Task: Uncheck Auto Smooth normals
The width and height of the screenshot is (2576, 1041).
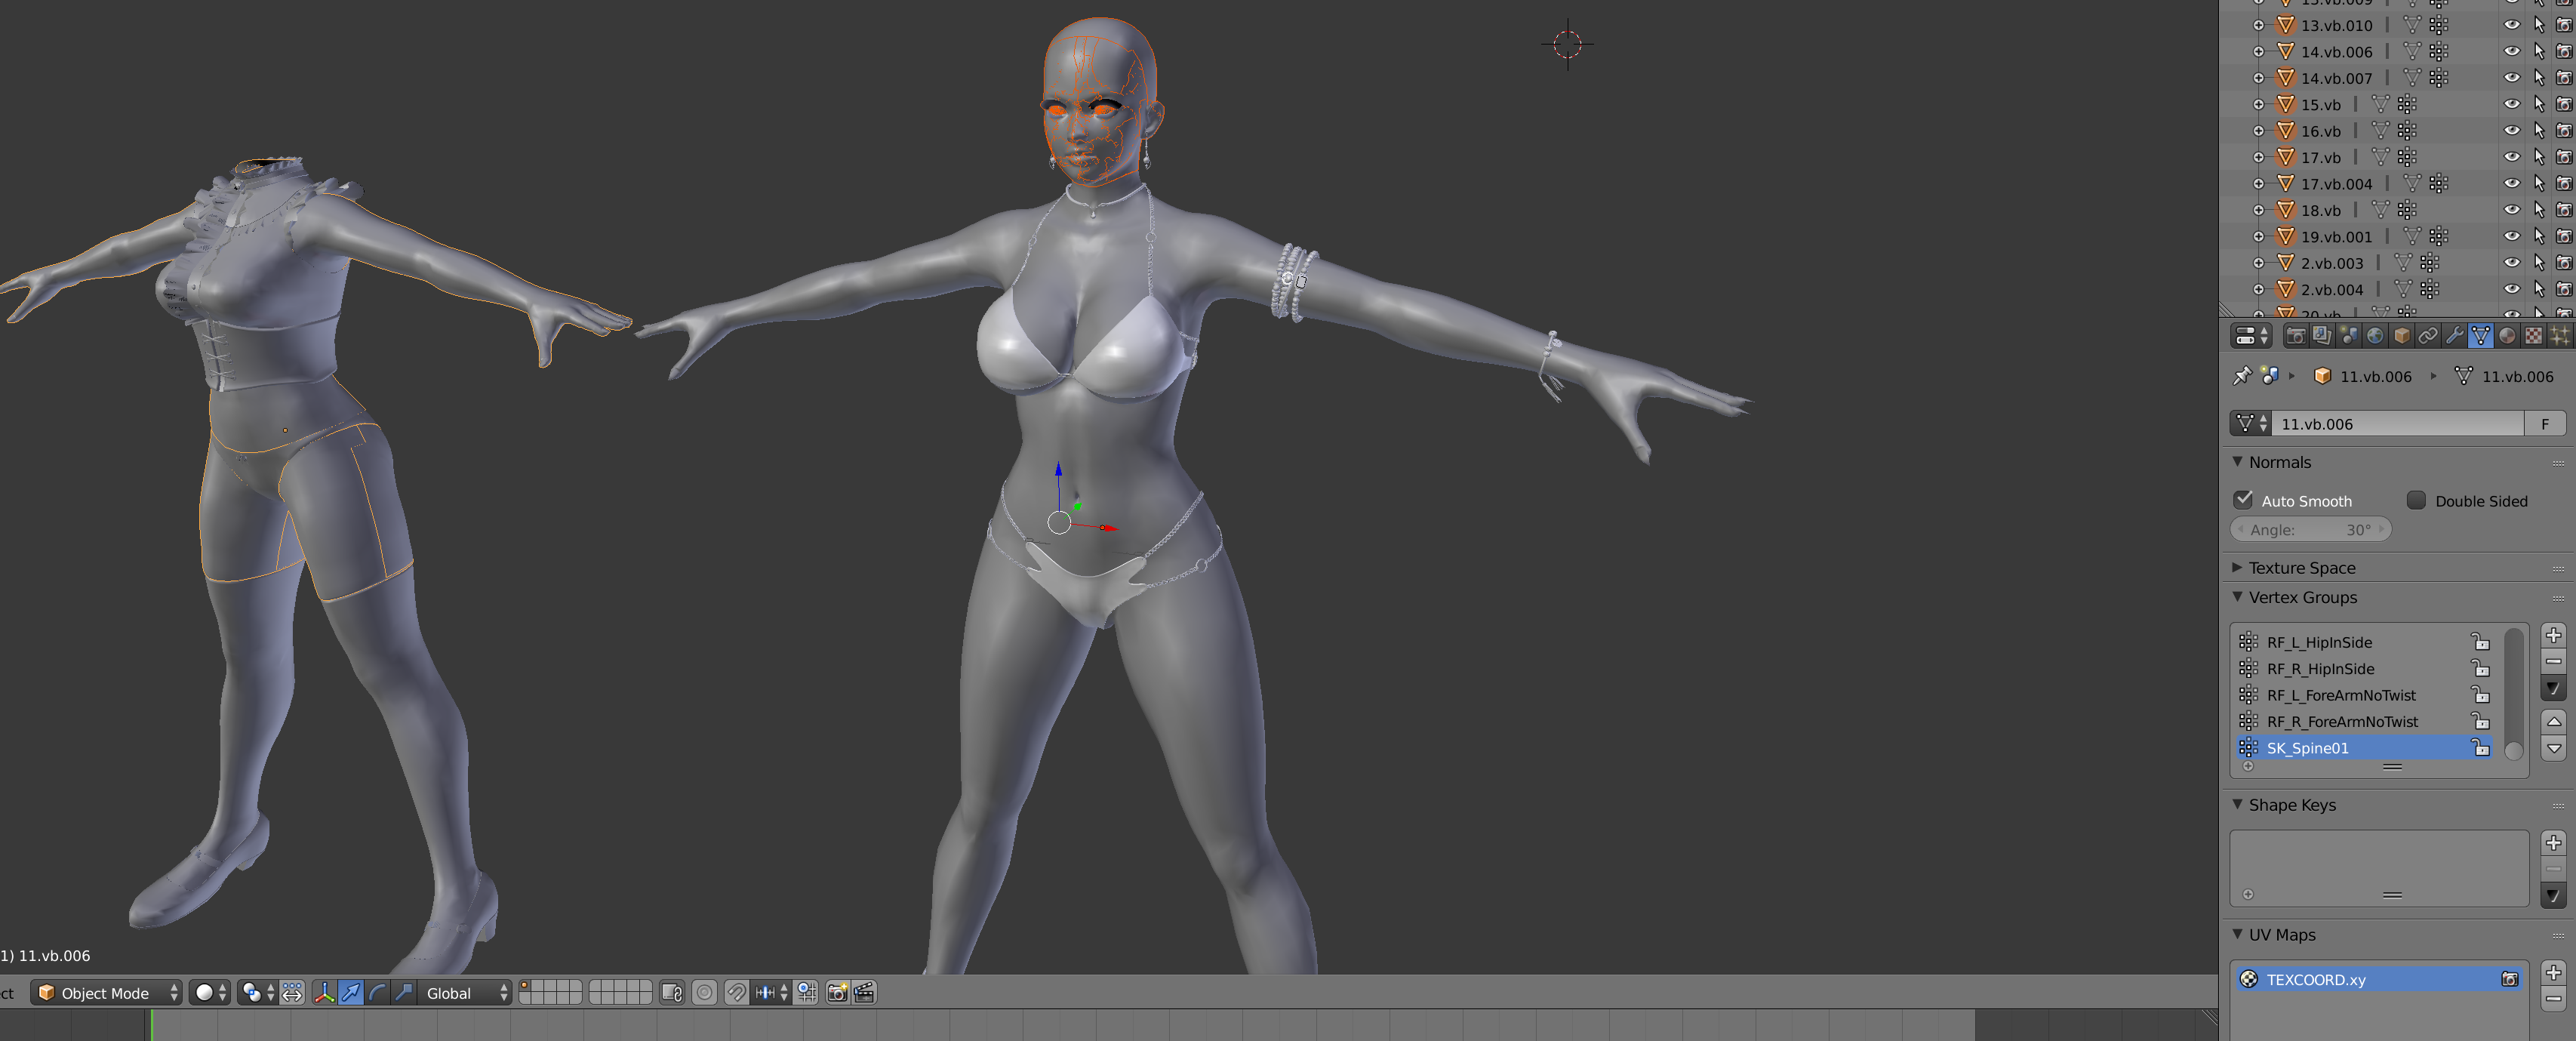Action: [x=2244, y=500]
